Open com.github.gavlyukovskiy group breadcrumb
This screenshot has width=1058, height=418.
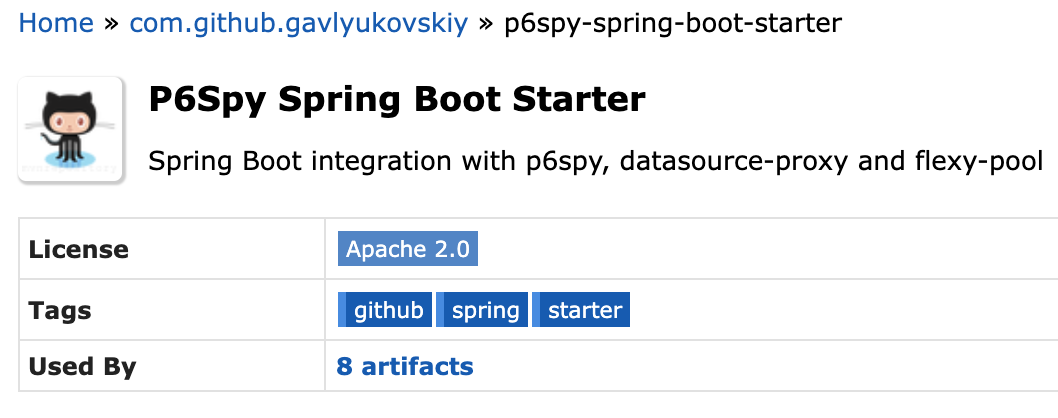coord(298,24)
